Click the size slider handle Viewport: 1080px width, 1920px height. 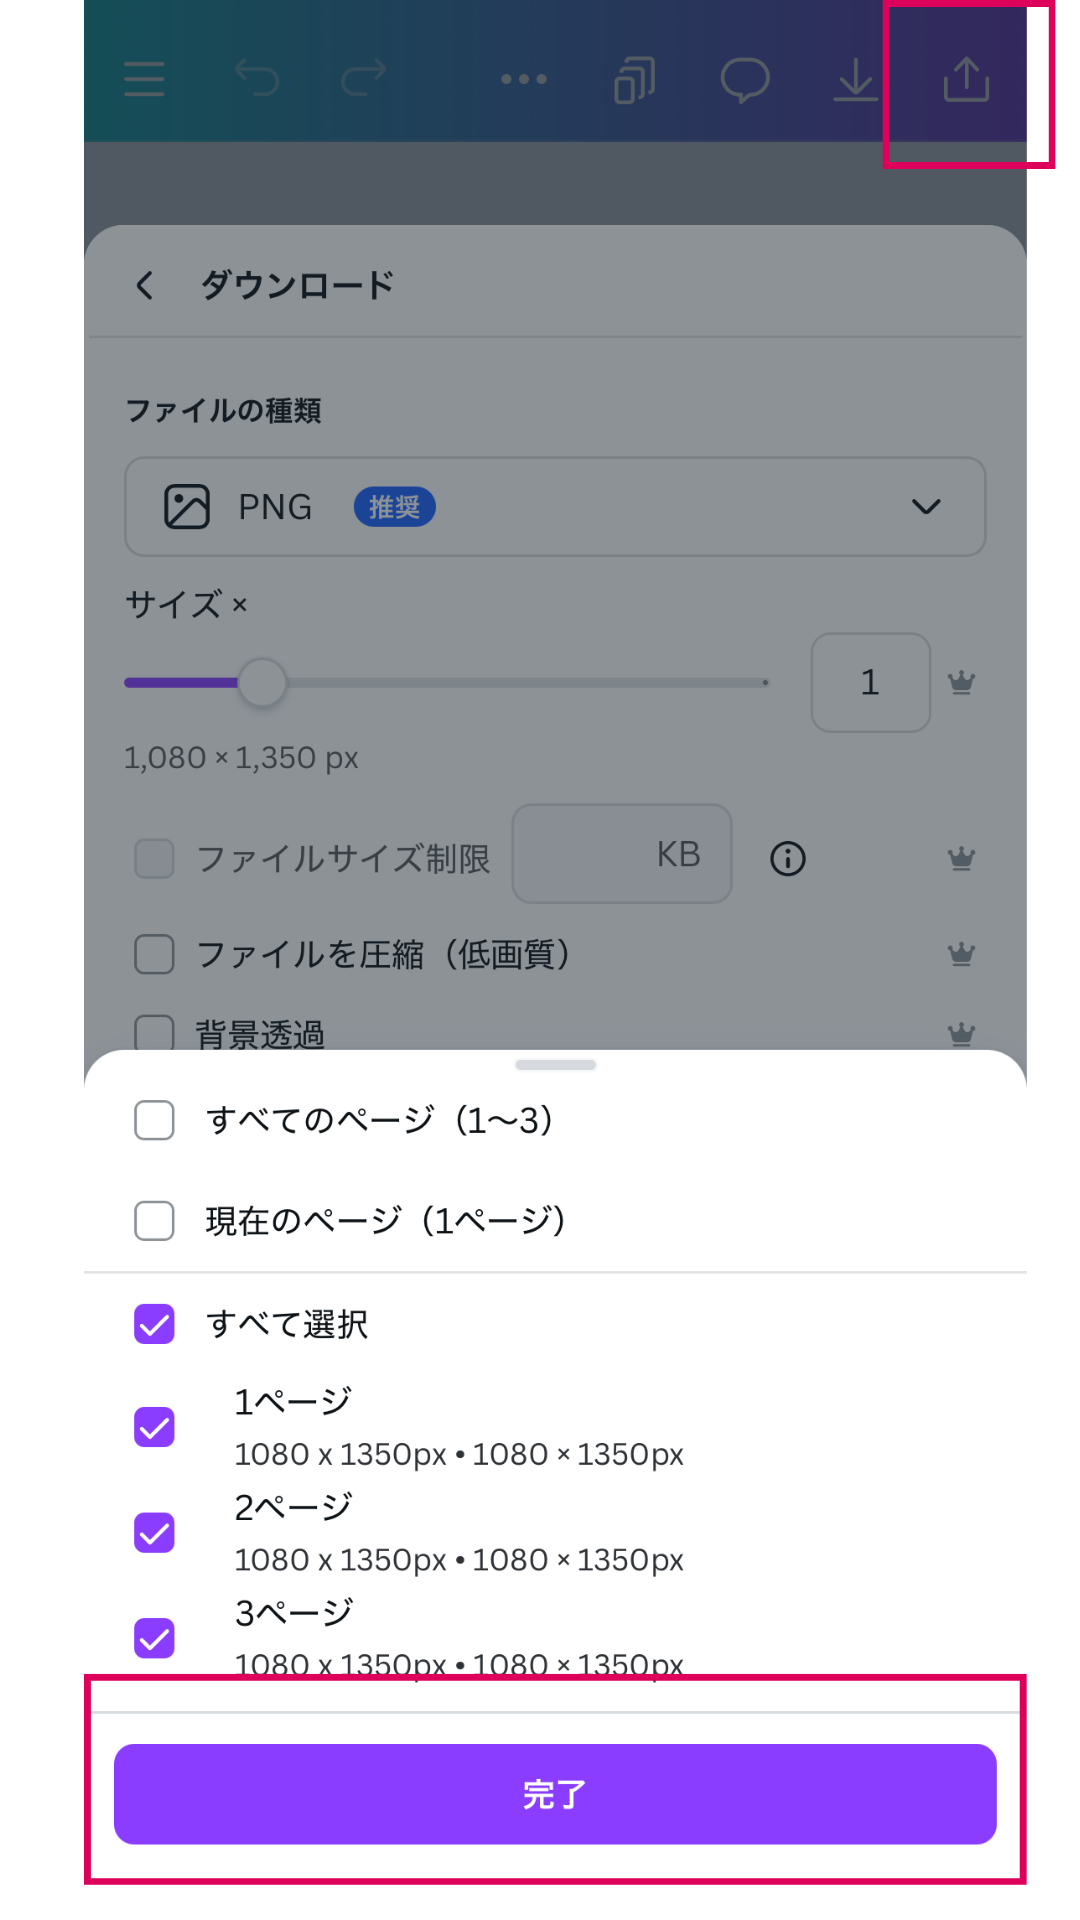point(262,683)
